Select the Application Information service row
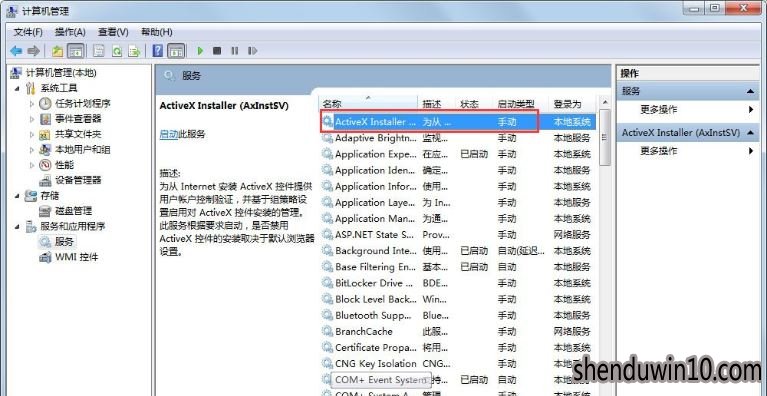Screen dimensions: 767x396 458,187
